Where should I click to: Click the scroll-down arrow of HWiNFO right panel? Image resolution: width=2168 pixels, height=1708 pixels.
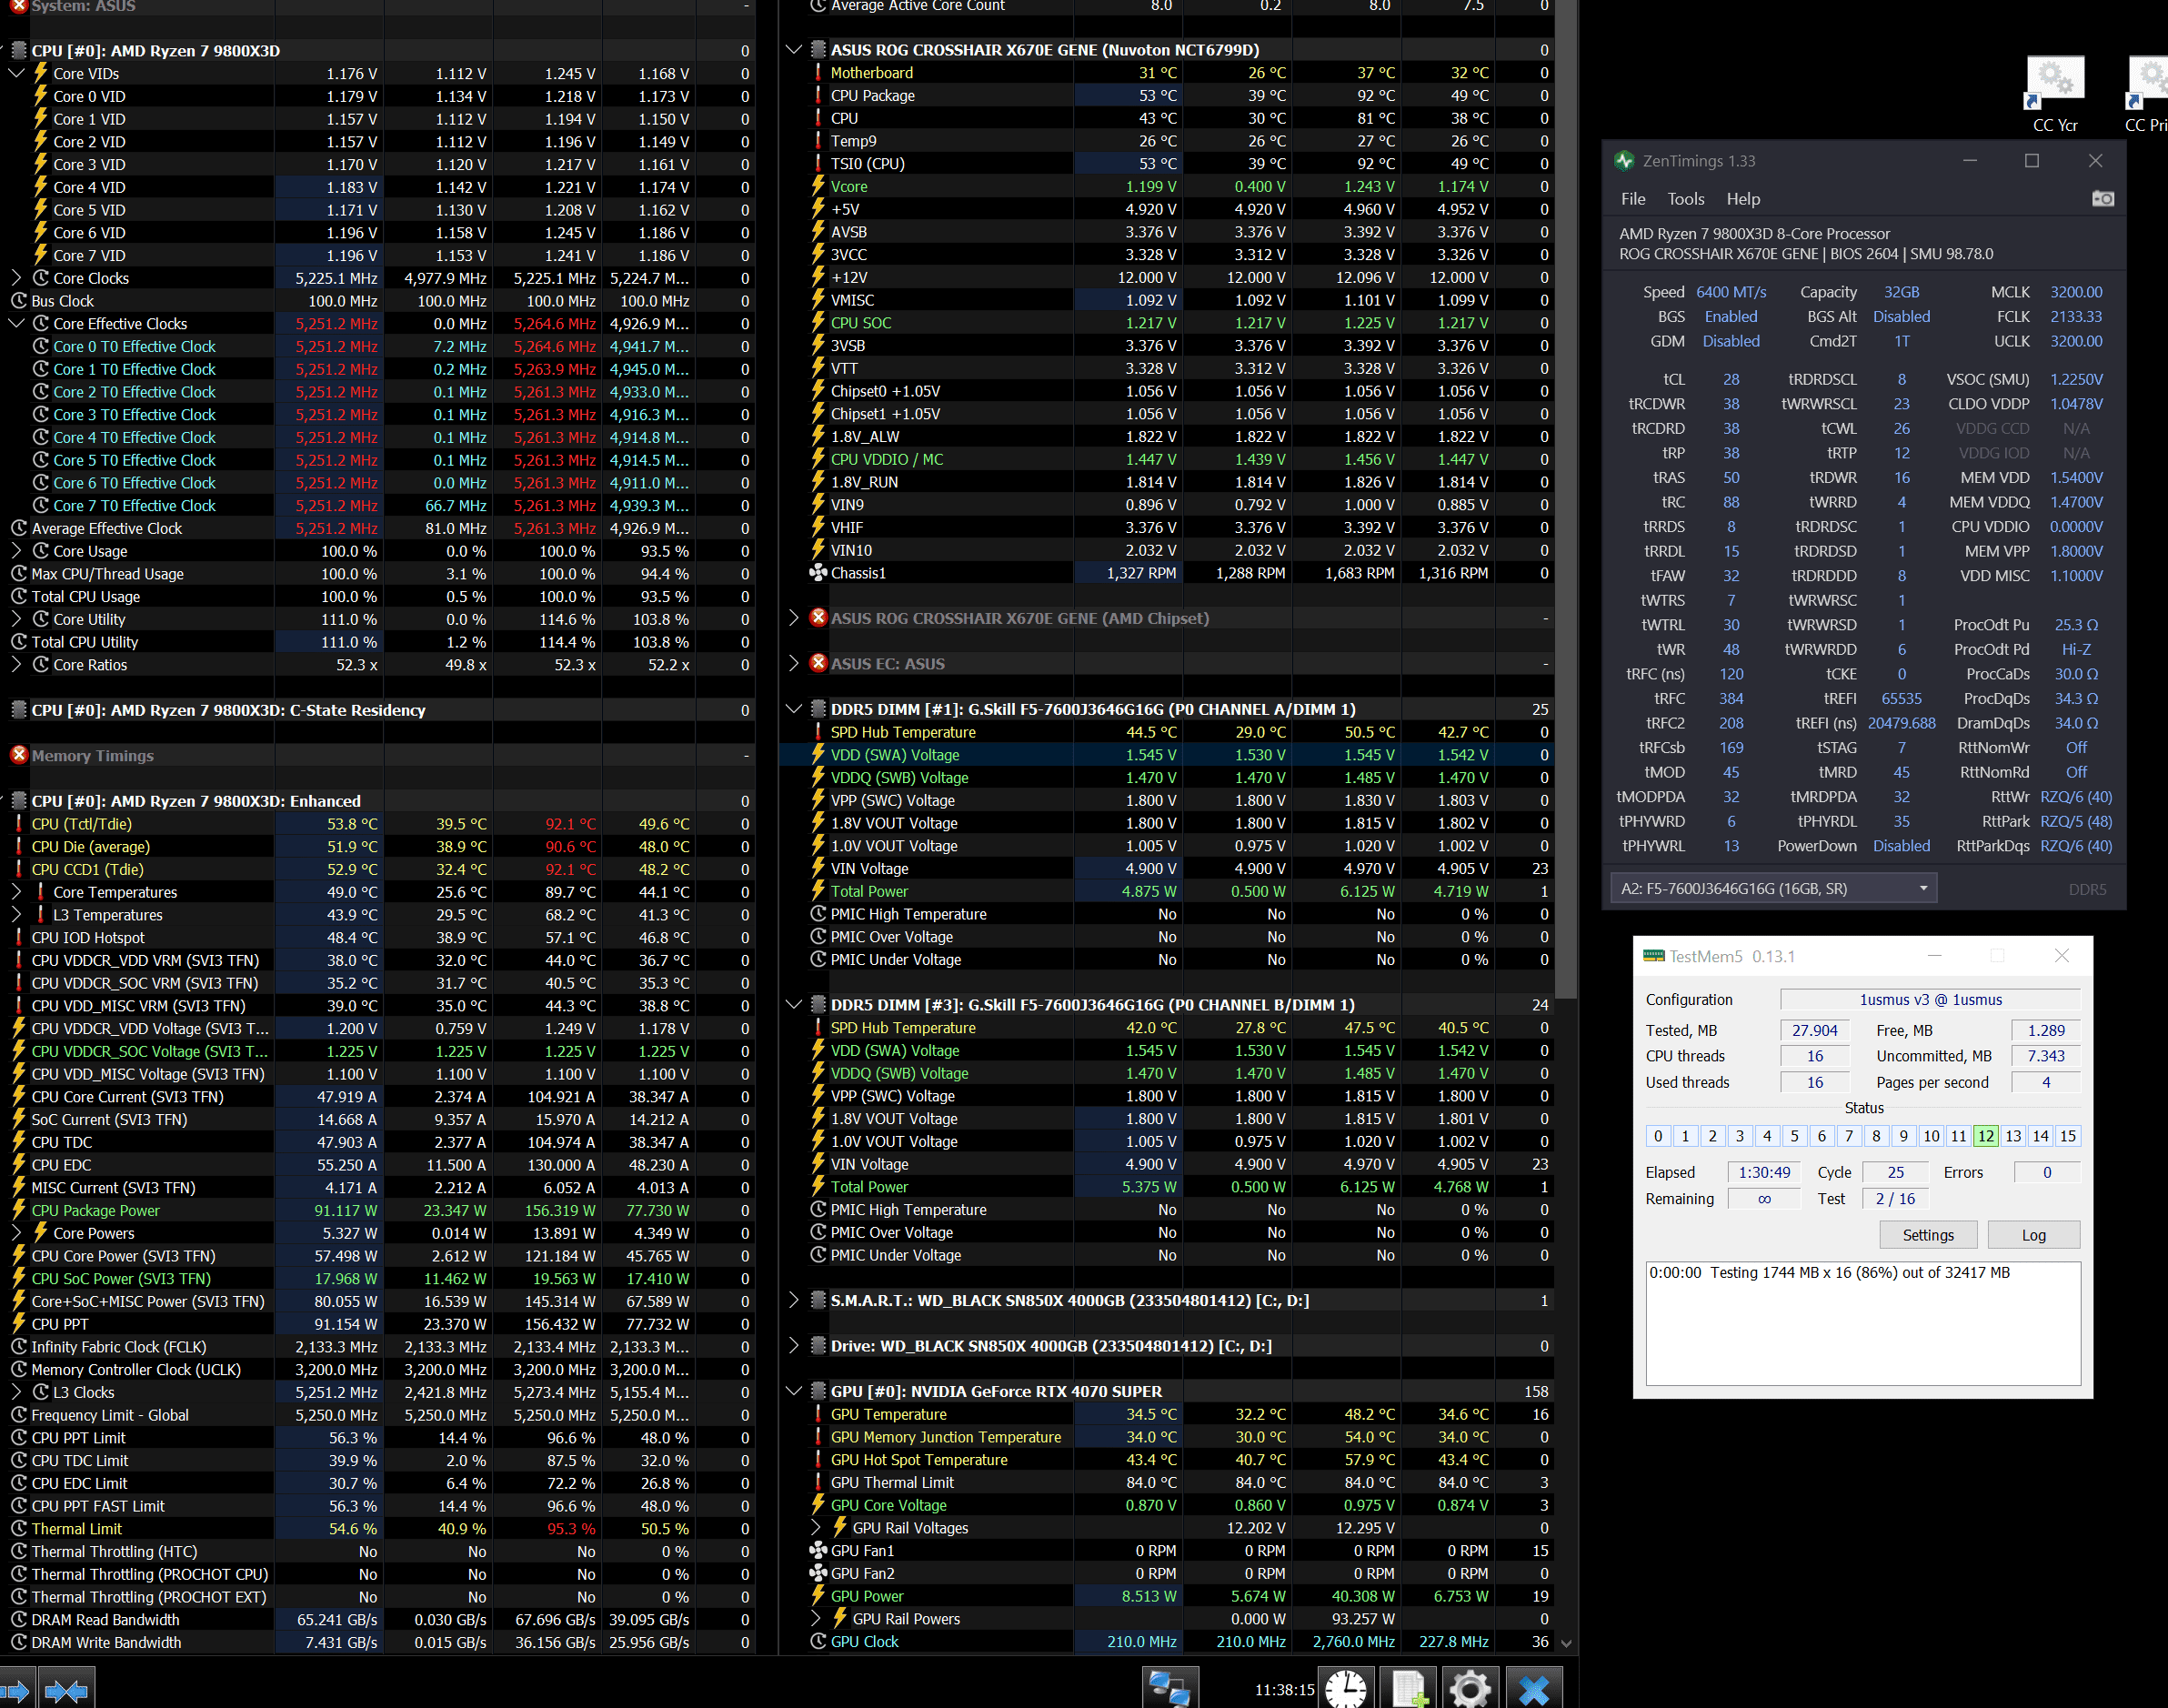click(1566, 1643)
